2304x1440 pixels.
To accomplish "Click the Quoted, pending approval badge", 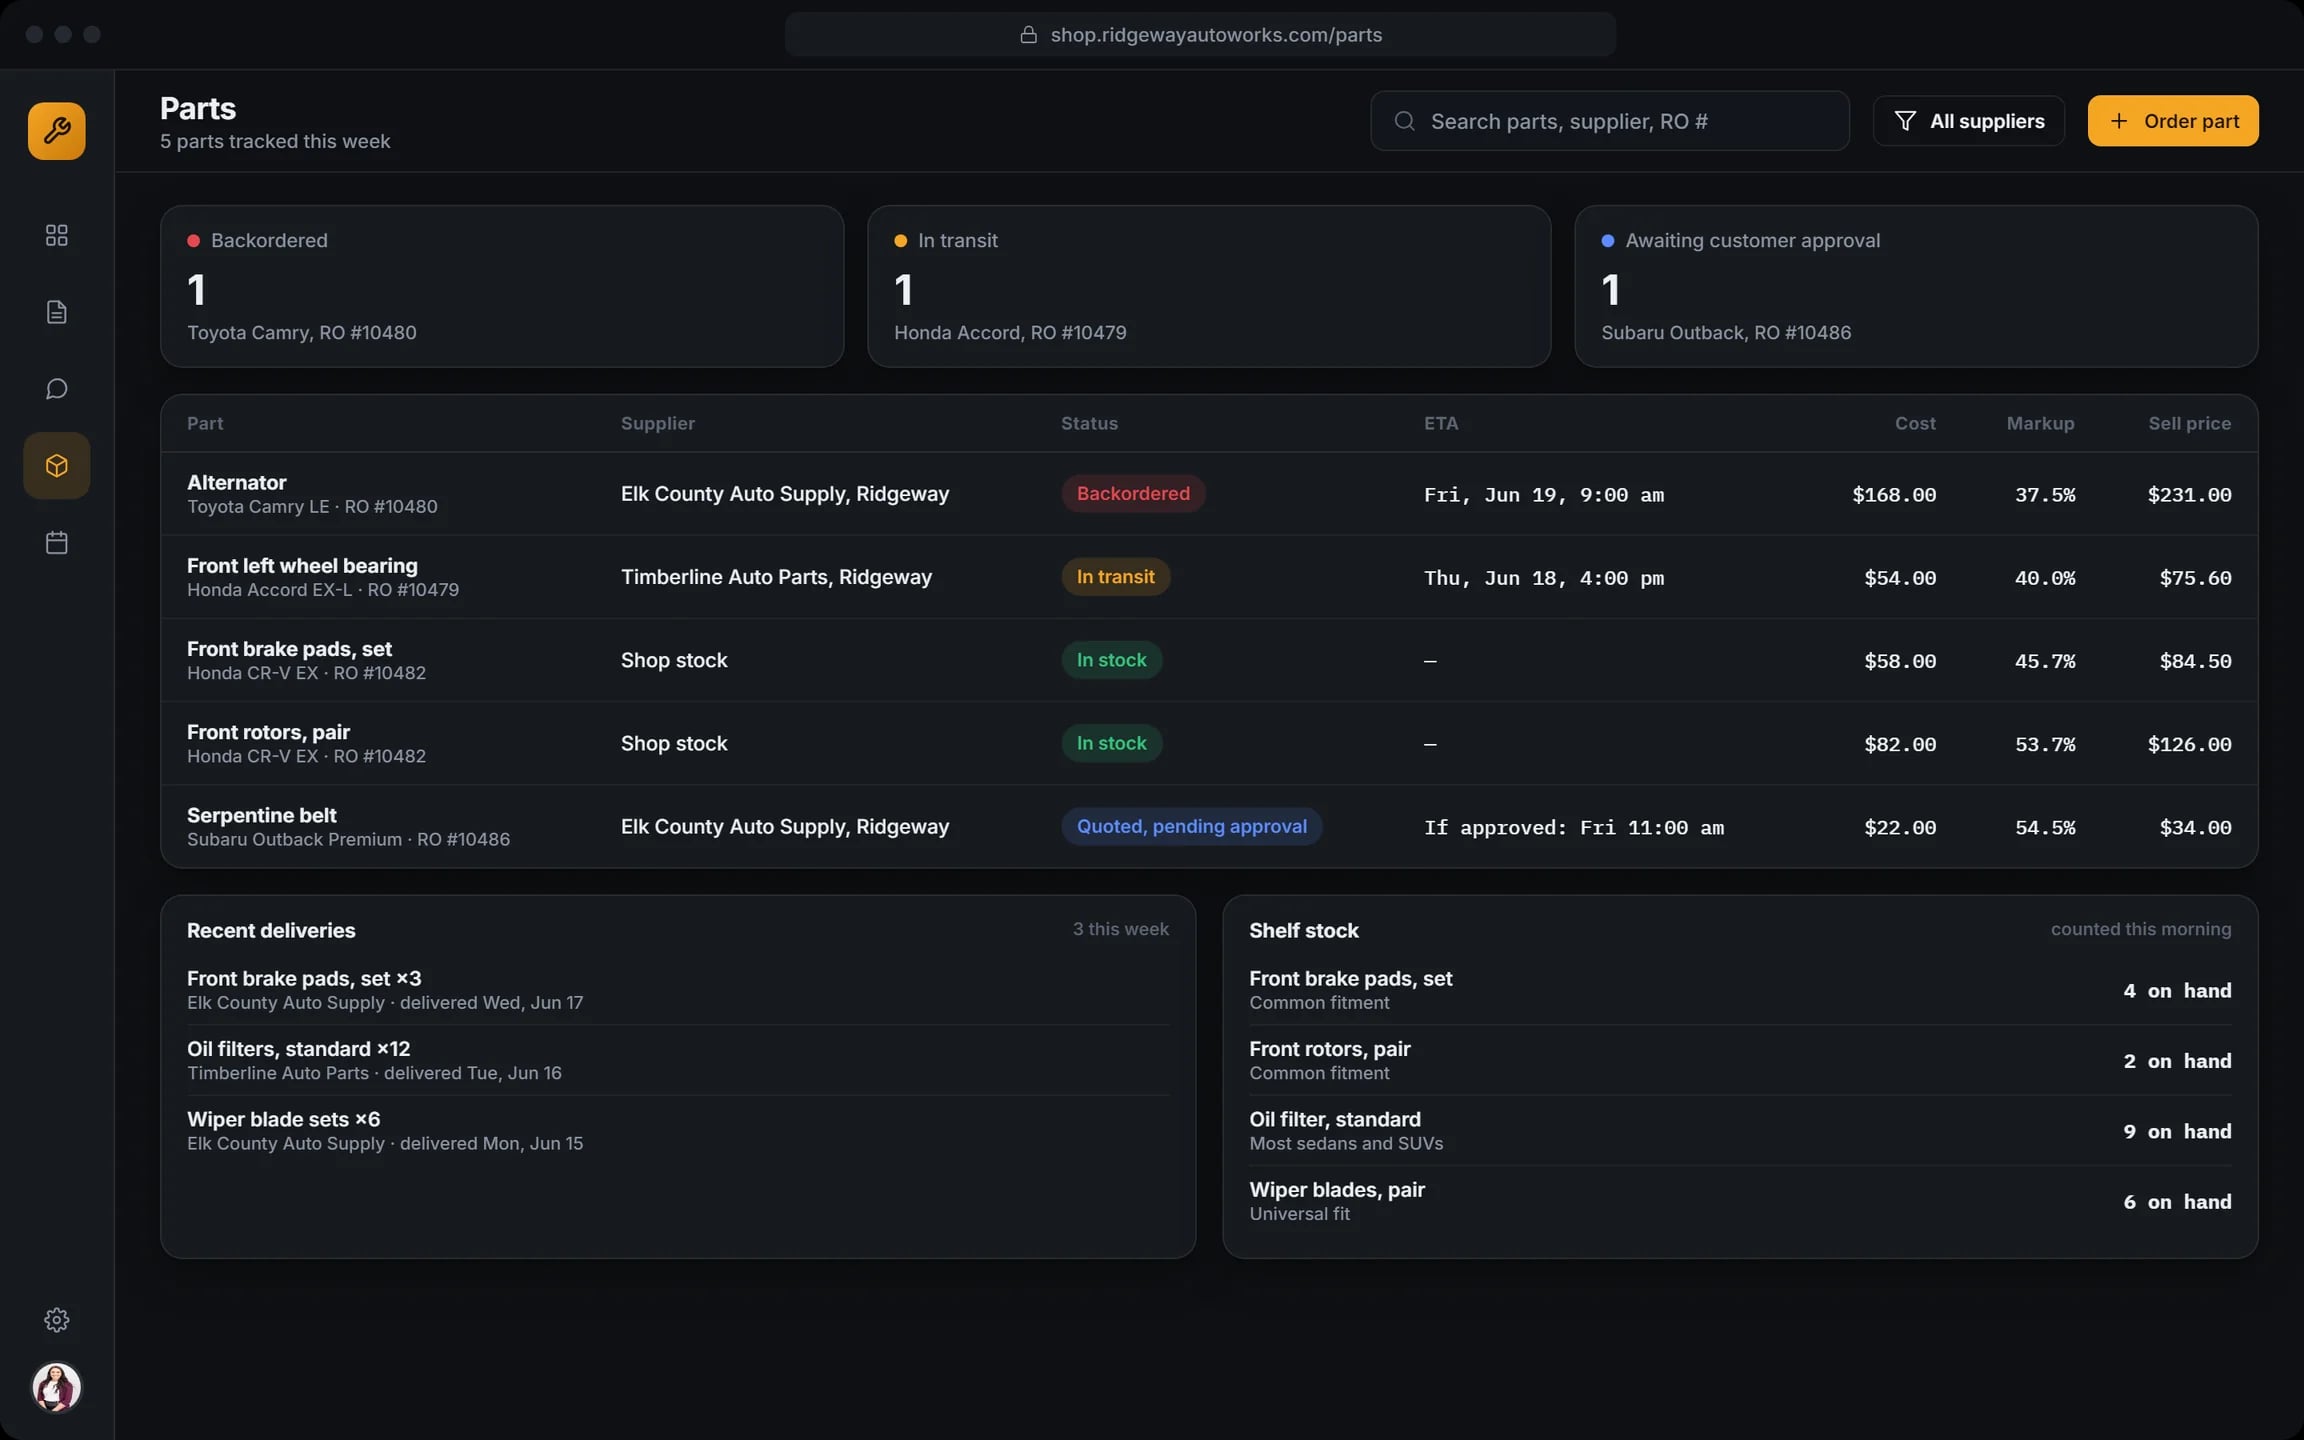I will [1191, 827].
